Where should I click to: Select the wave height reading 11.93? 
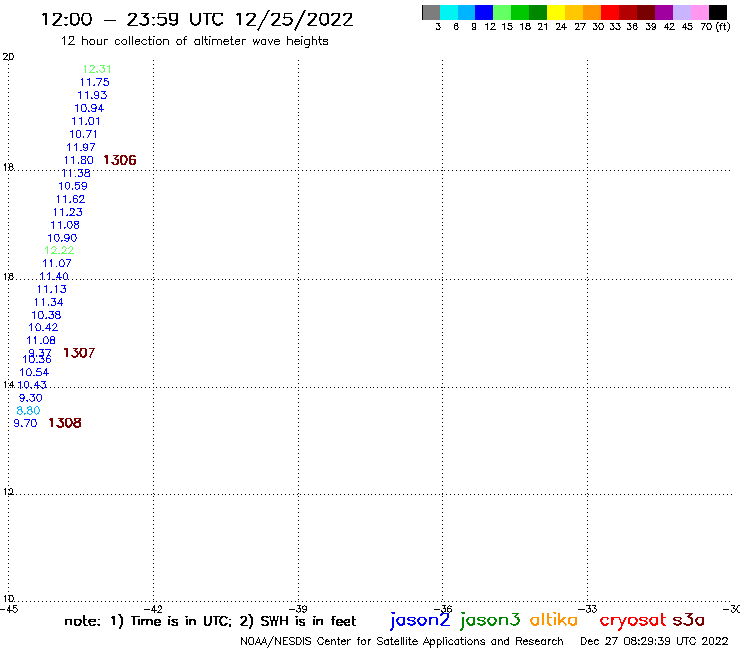pos(92,95)
